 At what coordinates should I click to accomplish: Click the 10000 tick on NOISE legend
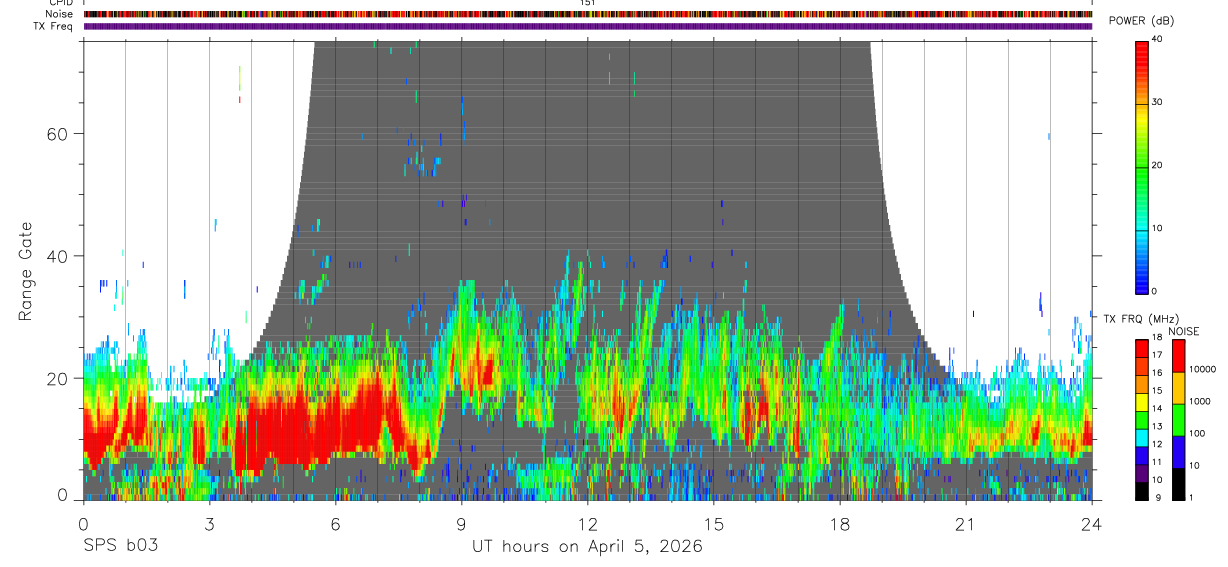click(1202, 370)
